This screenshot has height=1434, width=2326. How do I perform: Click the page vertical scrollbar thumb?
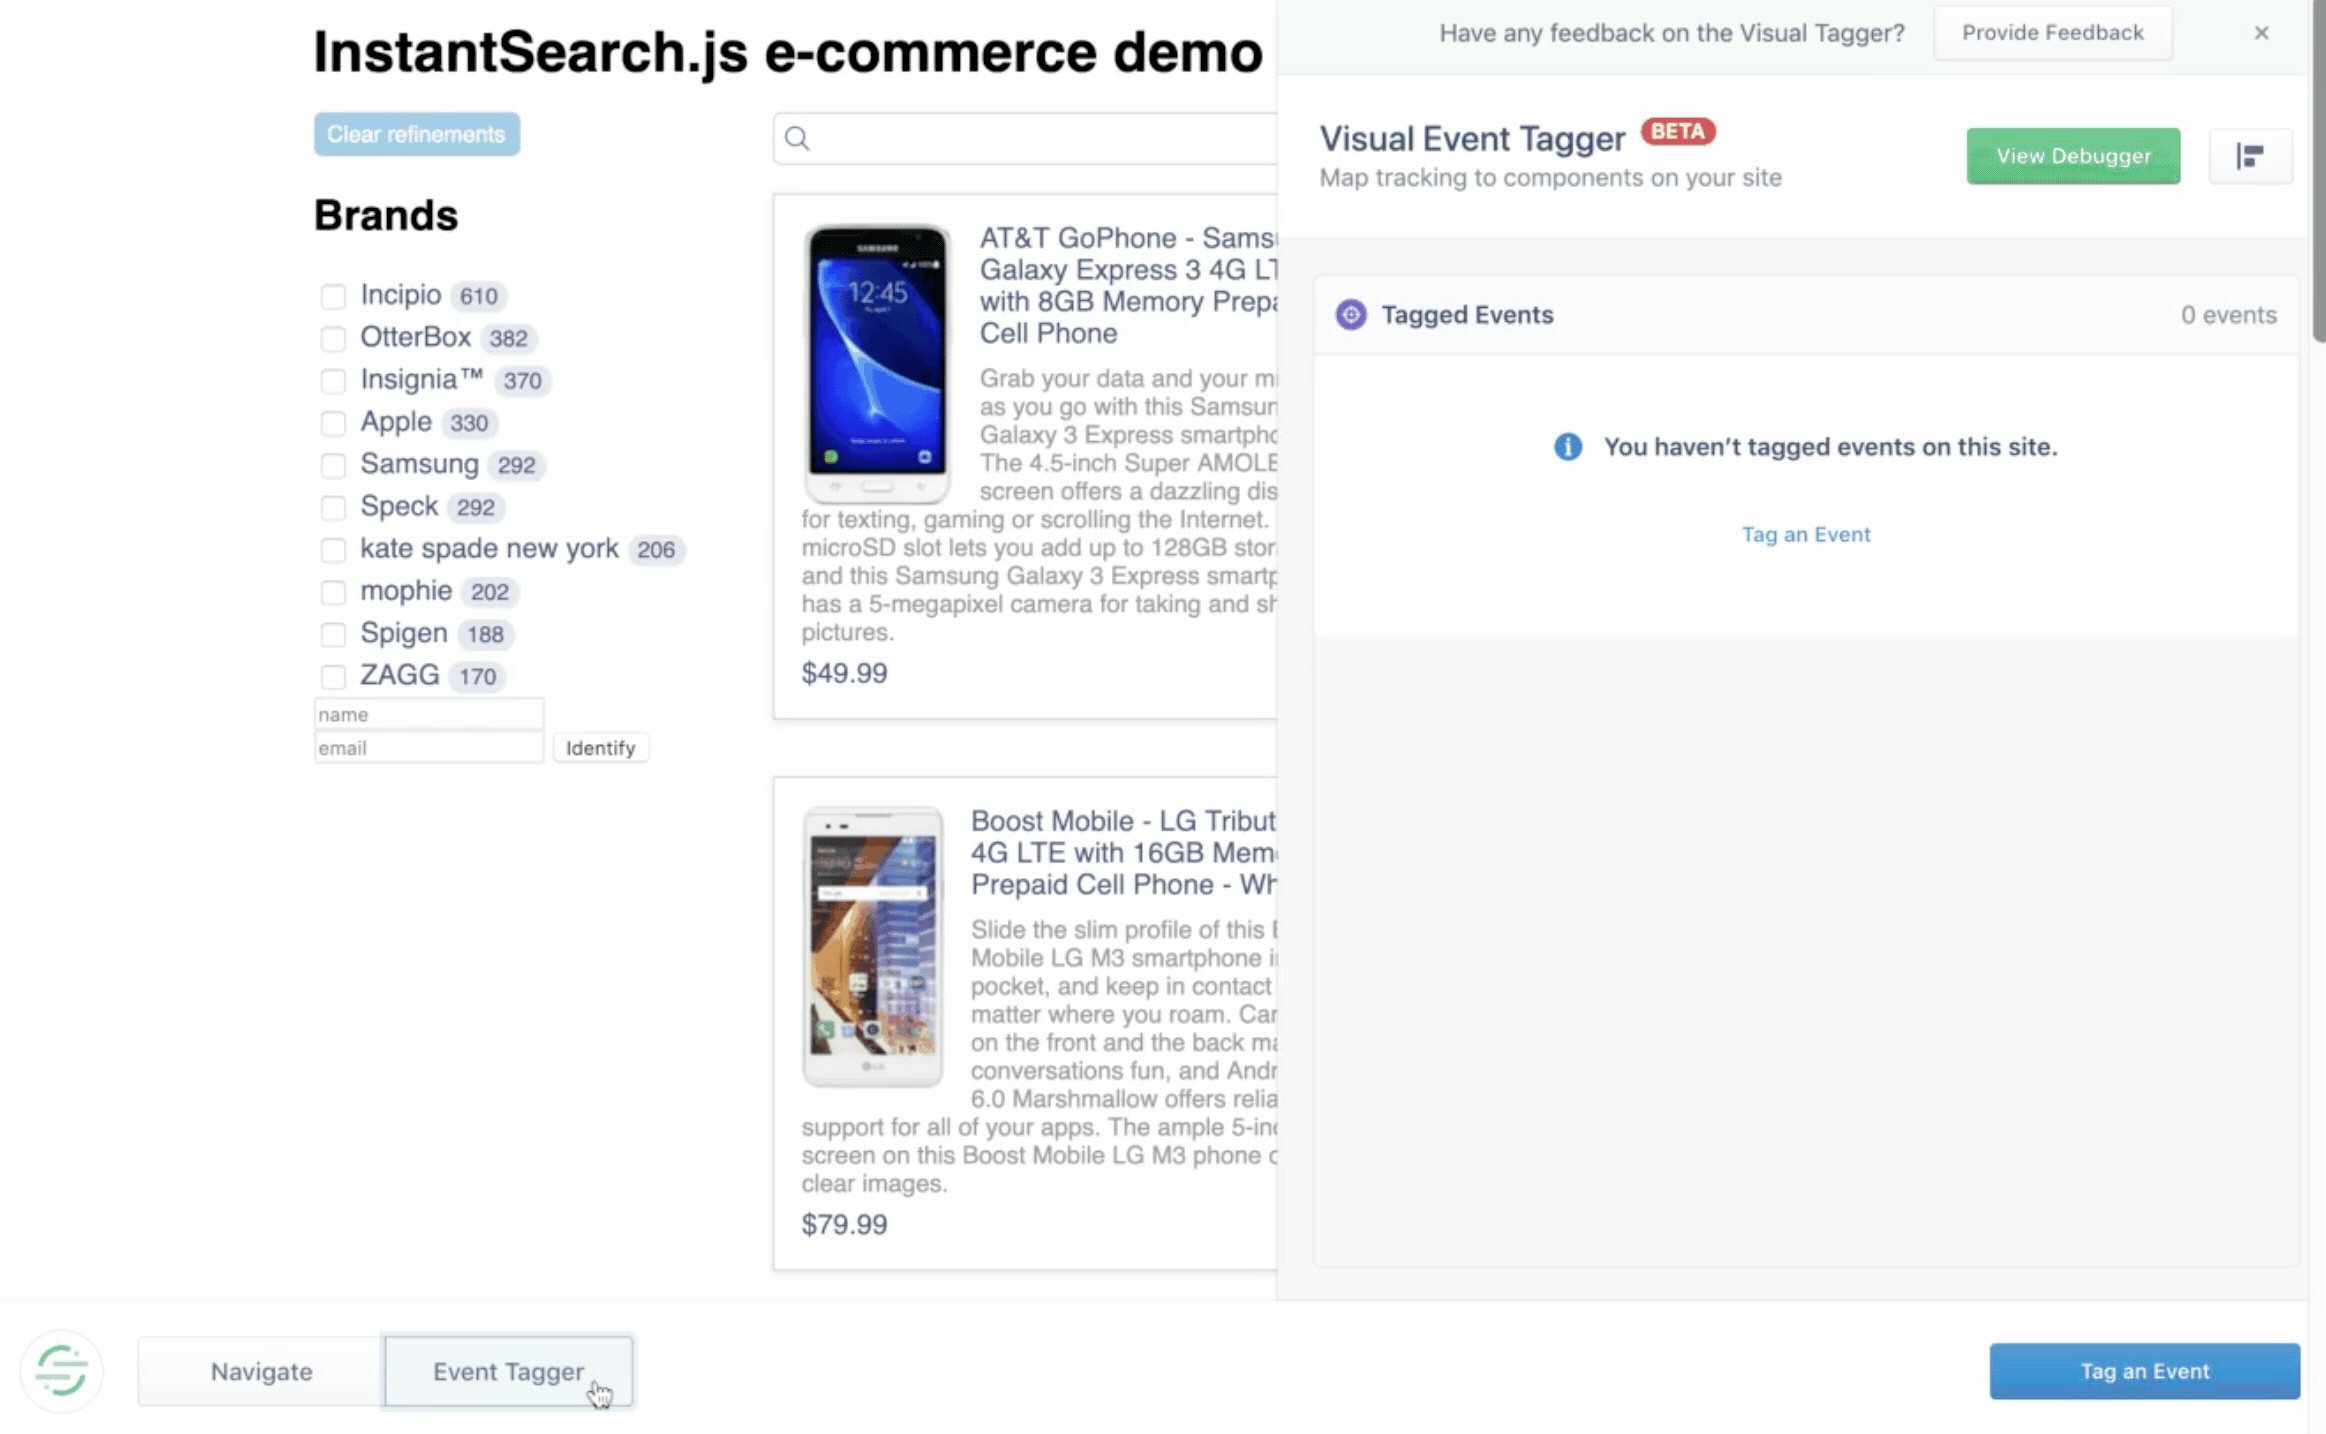coord(2318,172)
